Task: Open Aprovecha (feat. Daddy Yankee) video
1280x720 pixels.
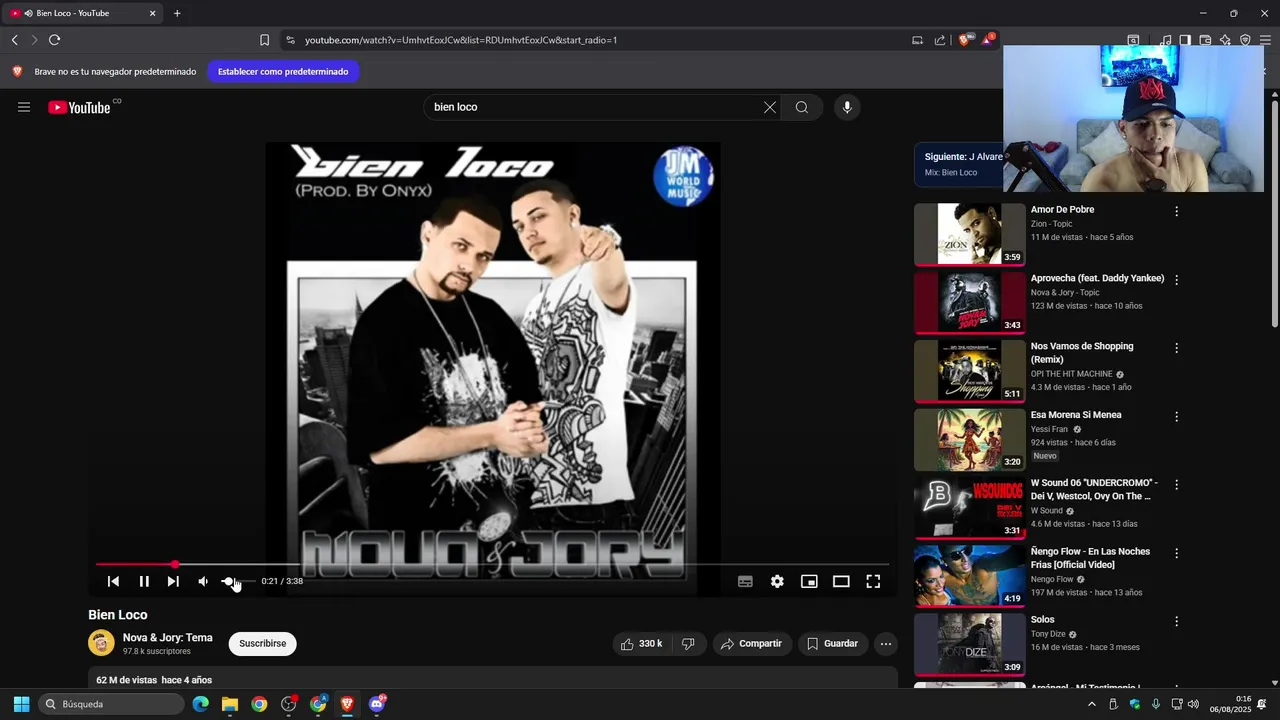Action: 969,302
